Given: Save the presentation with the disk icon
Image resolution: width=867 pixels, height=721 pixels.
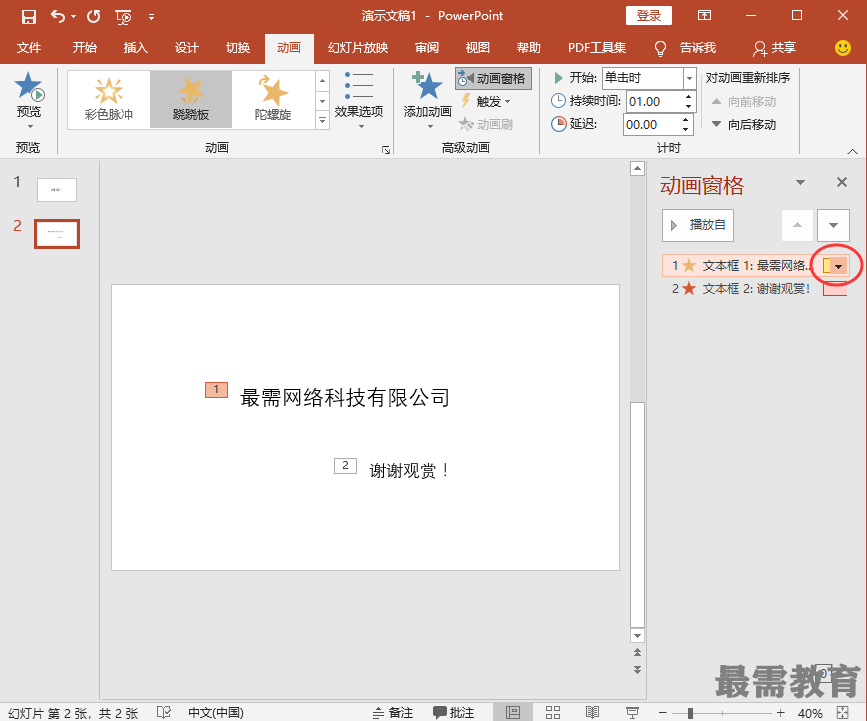Looking at the screenshot, I should click(x=28, y=17).
